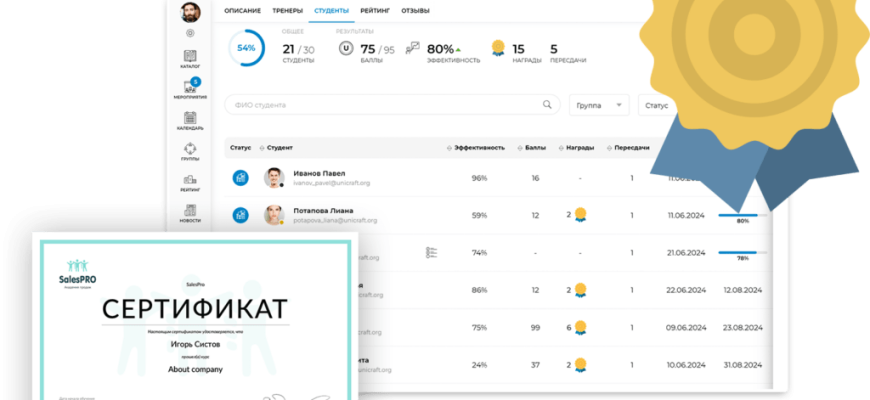
Task: Click status icon for Иванов Павел
Action: 240,178
